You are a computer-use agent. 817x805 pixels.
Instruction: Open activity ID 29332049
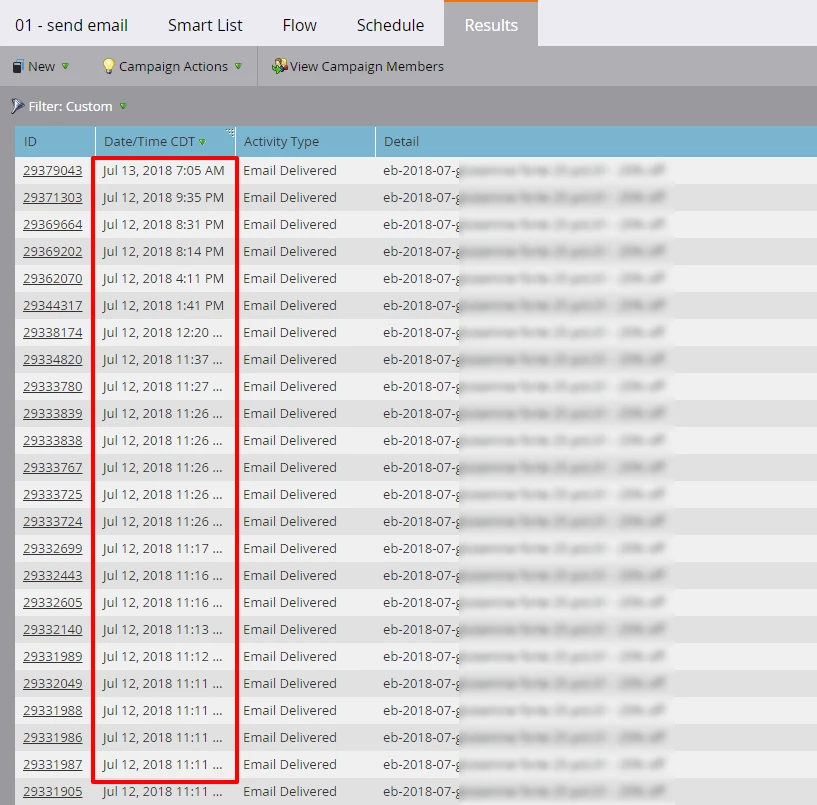53,684
